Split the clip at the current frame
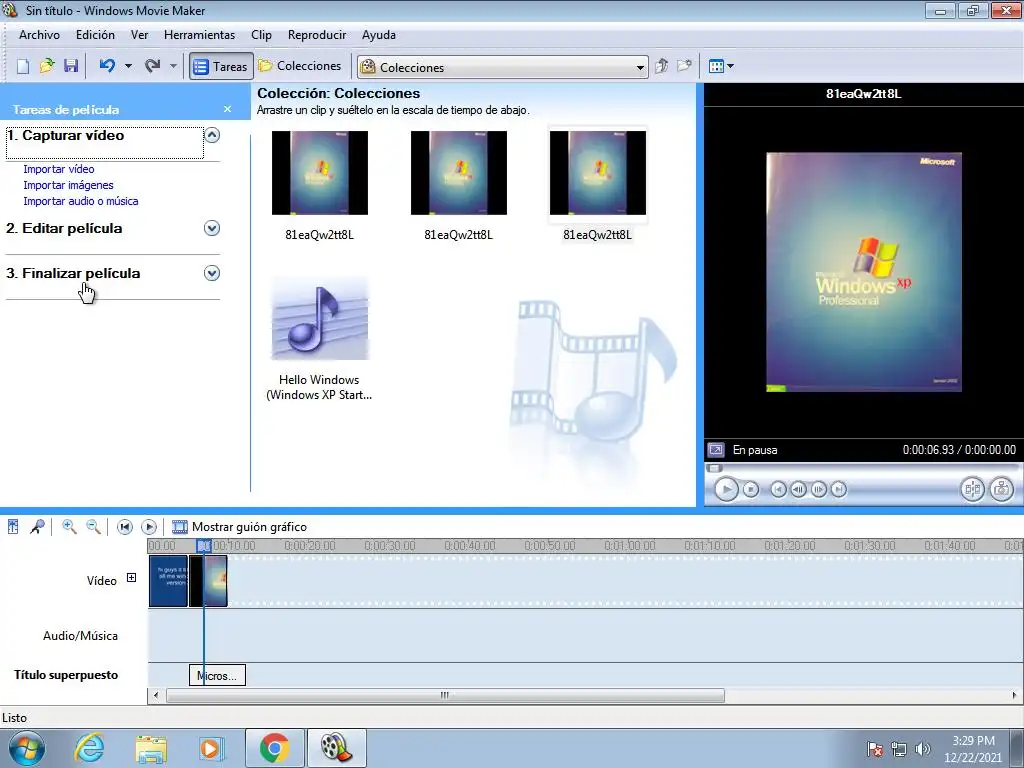 coord(972,489)
